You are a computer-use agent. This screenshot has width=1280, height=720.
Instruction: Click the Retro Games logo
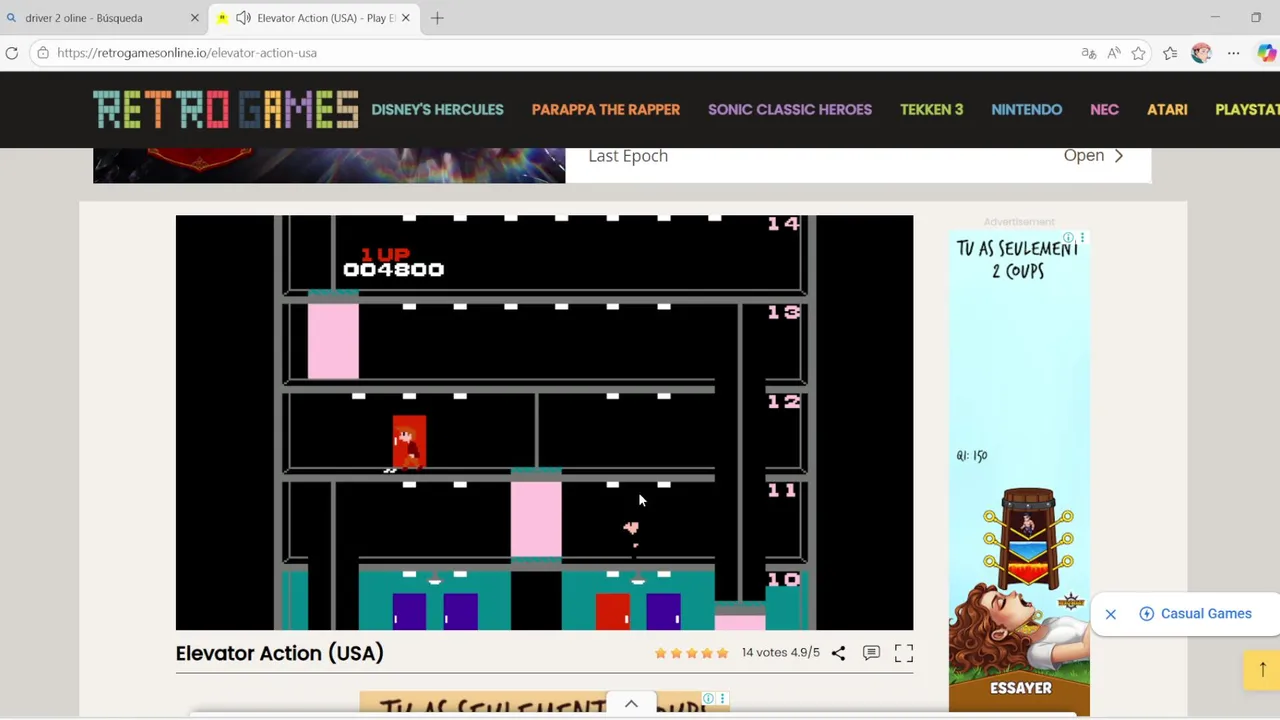[x=225, y=110]
